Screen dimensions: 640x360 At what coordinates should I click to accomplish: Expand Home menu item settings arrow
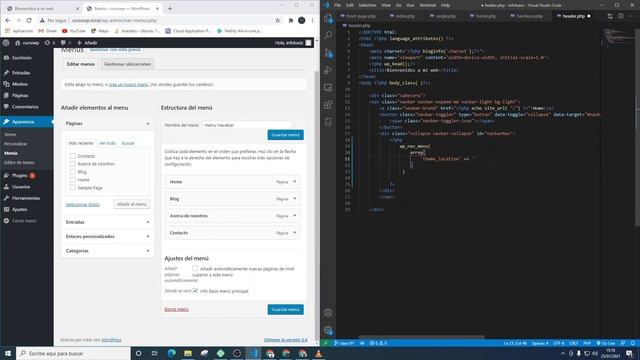coord(295,182)
